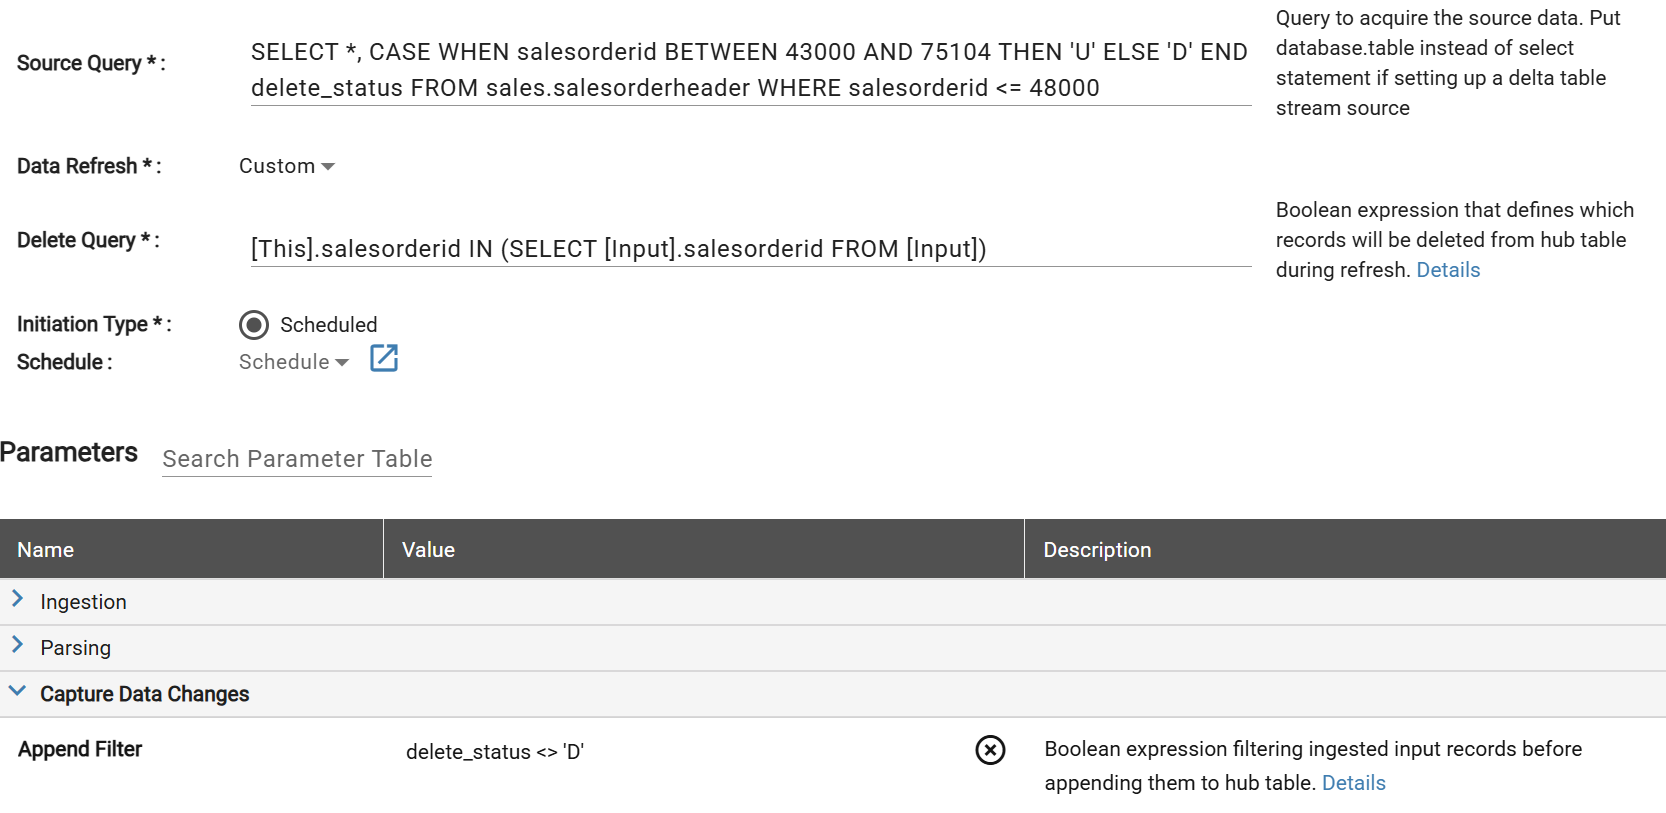Open Details link for Append Filter

[x=1353, y=783]
